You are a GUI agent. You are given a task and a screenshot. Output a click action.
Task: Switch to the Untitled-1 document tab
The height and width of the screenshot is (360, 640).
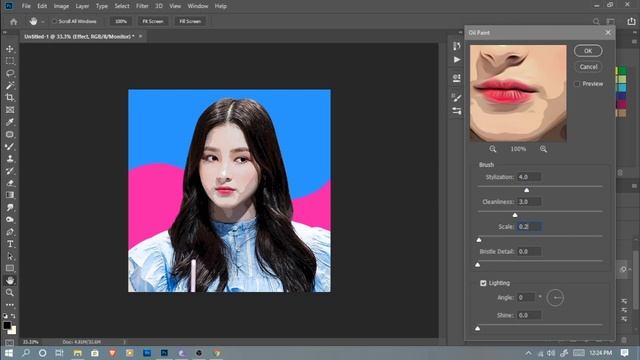[79, 36]
